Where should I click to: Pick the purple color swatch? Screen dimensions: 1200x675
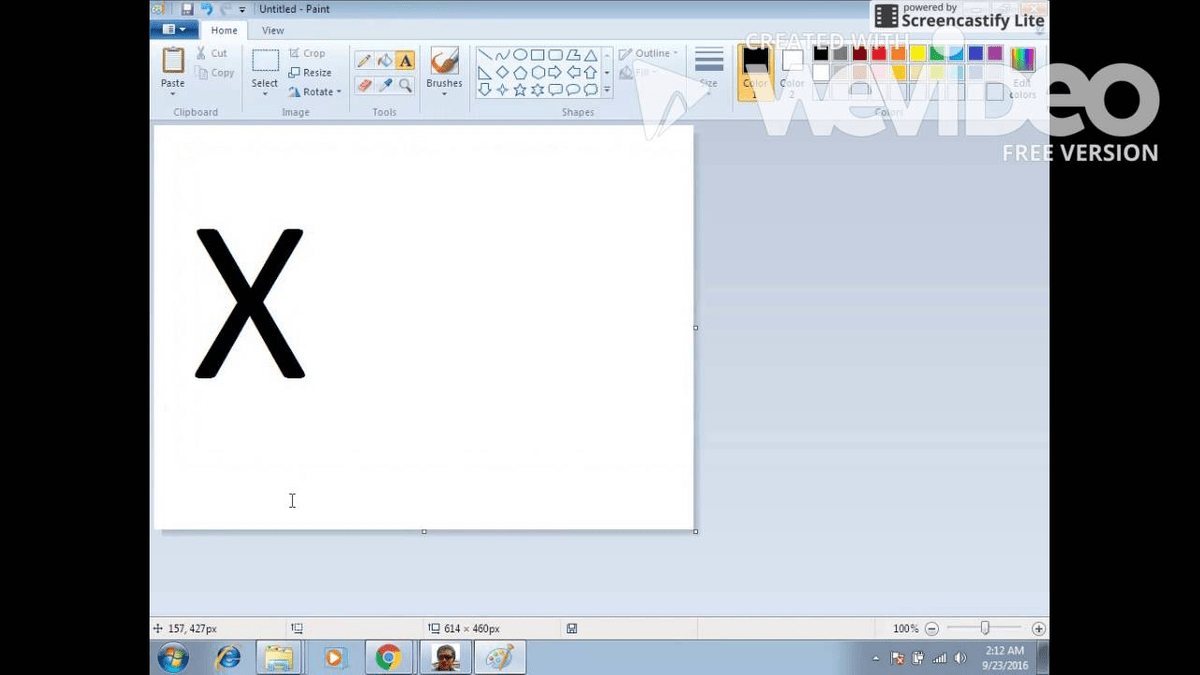coord(995,53)
